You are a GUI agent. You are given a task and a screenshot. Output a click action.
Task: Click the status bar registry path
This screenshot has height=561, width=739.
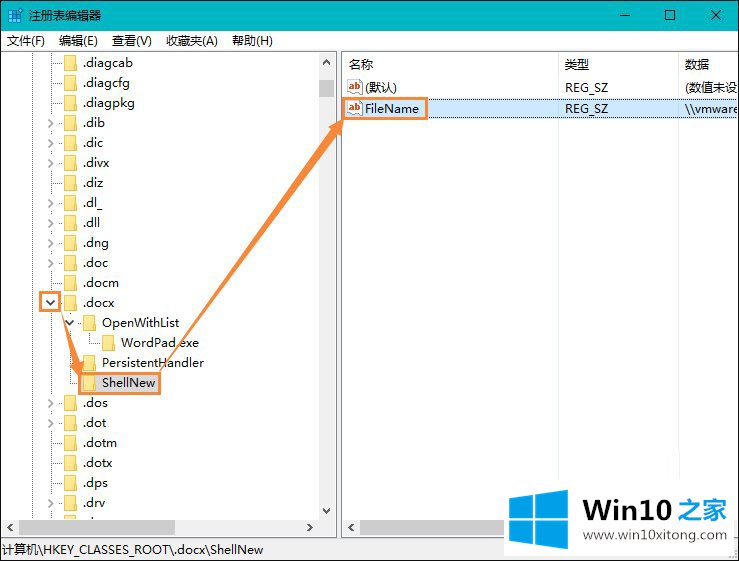coord(132,550)
